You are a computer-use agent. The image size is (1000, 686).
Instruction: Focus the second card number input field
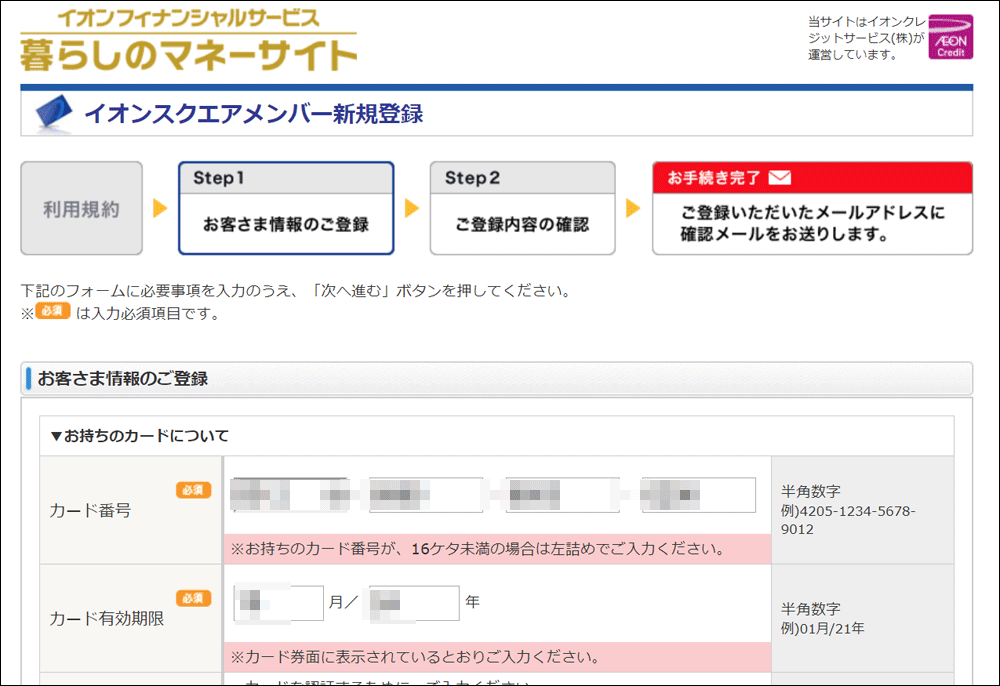coord(425,495)
